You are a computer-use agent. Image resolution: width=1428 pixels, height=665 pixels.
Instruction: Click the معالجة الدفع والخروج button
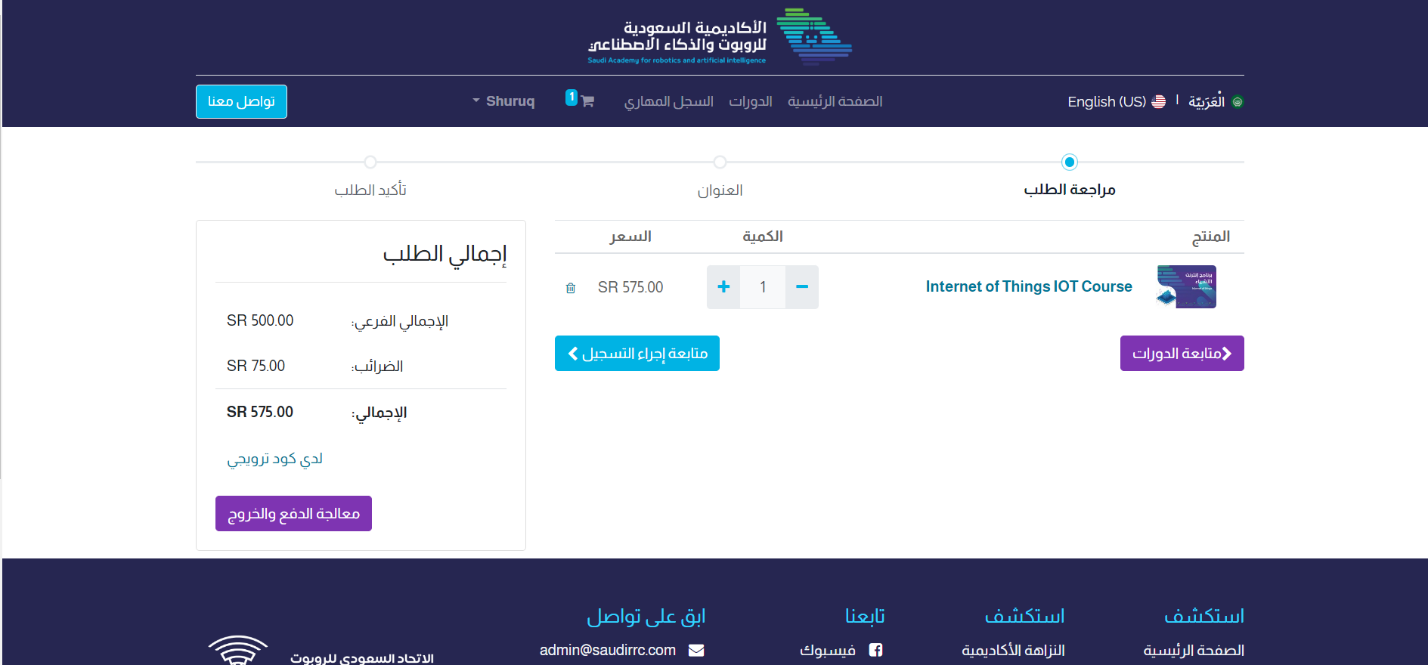(293, 514)
